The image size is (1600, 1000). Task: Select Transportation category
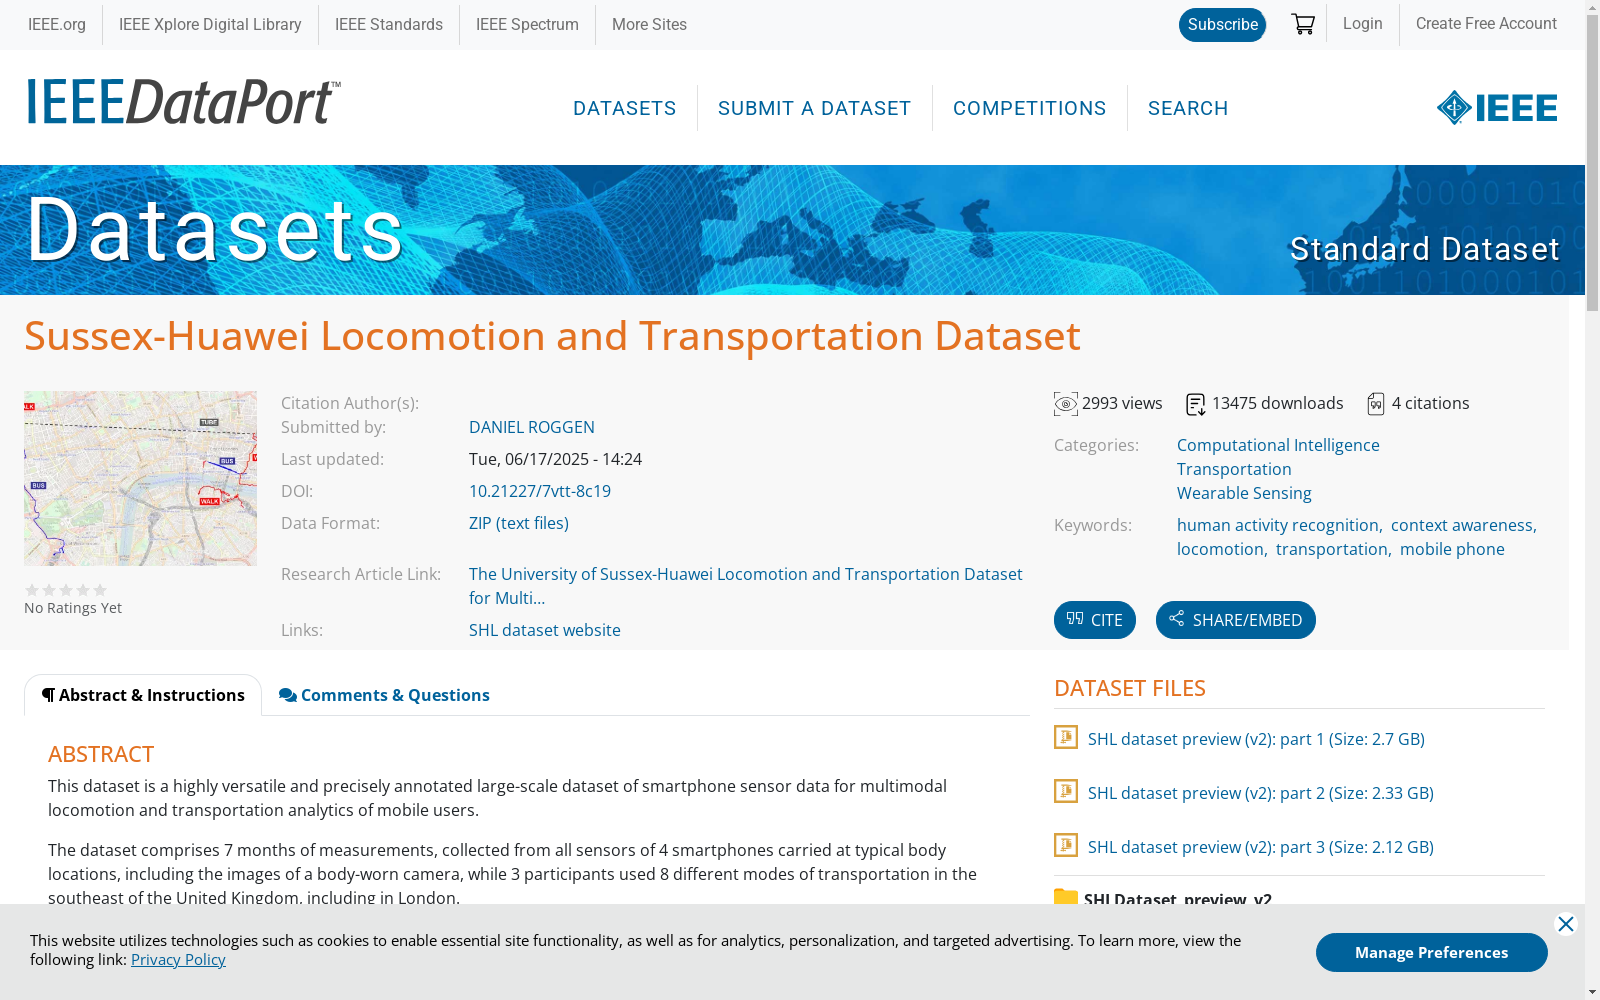pyautogui.click(x=1234, y=469)
